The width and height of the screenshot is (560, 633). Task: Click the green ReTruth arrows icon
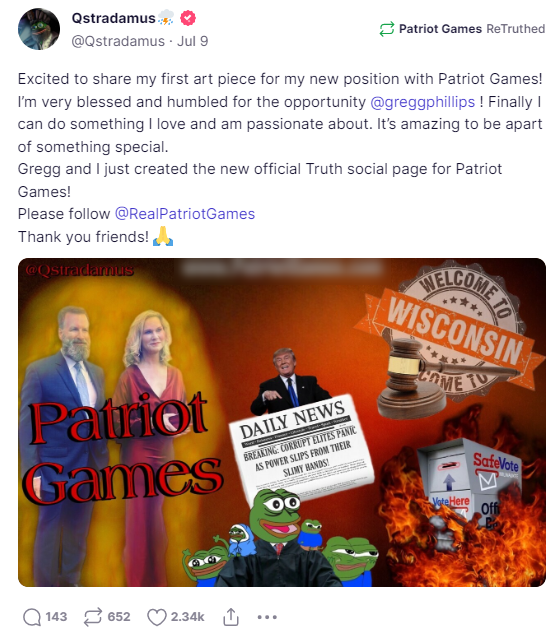coord(386,29)
